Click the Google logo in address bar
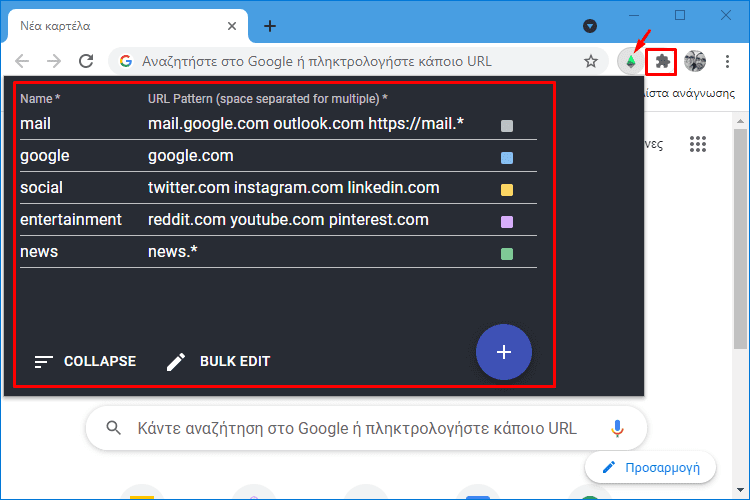 tap(126, 61)
